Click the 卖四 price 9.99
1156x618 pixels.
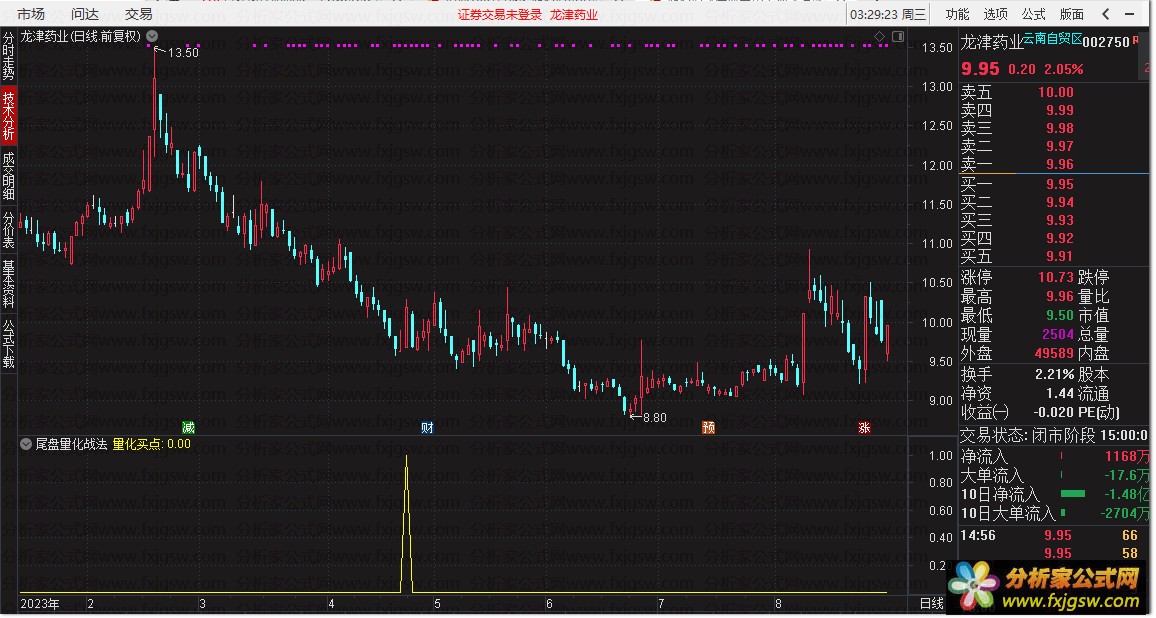pos(1059,110)
